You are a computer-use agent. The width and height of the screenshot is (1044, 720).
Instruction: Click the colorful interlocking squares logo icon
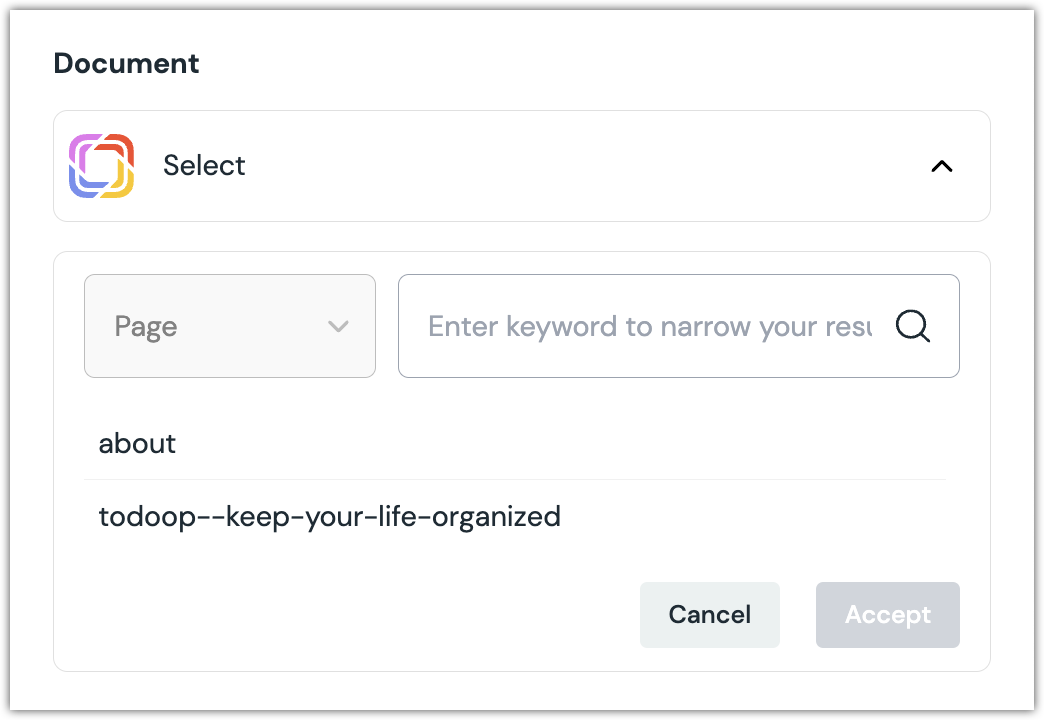tap(101, 166)
